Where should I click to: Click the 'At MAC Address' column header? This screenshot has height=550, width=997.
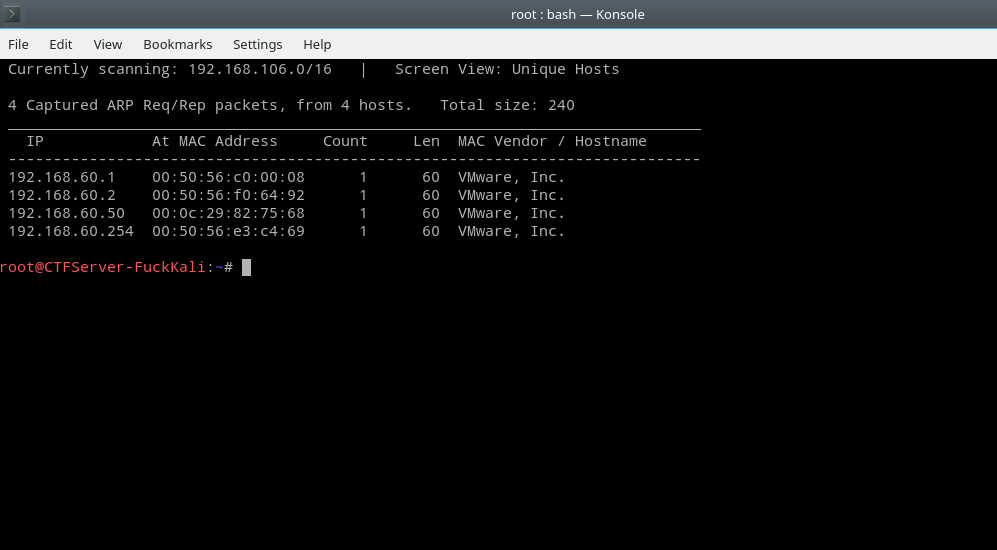coord(215,141)
